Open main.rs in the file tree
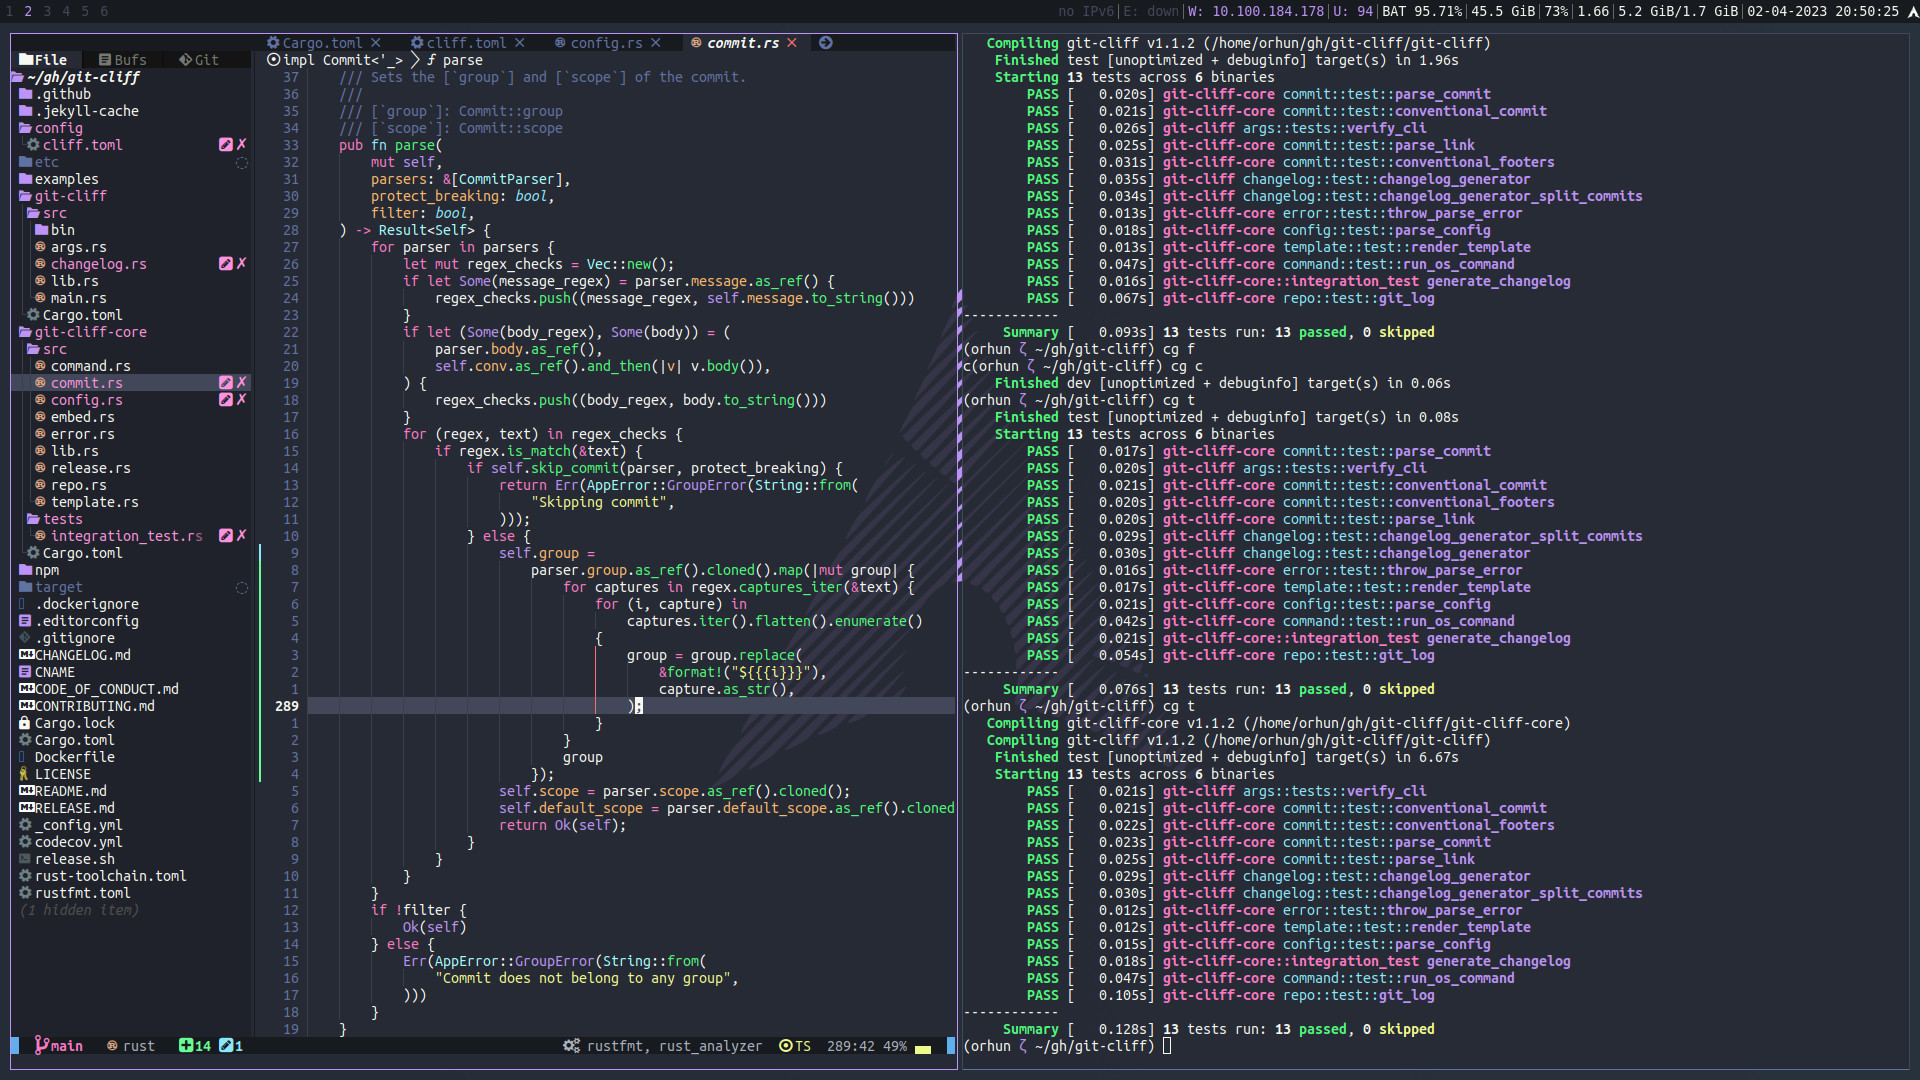The height and width of the screenshot is (1080, 1920). pos(78,298)
